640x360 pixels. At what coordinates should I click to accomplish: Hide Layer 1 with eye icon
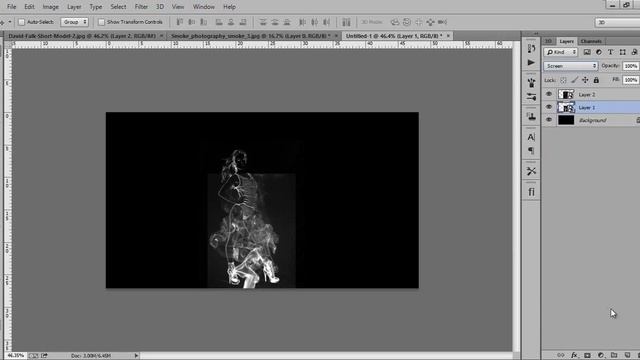coord(549,107)
